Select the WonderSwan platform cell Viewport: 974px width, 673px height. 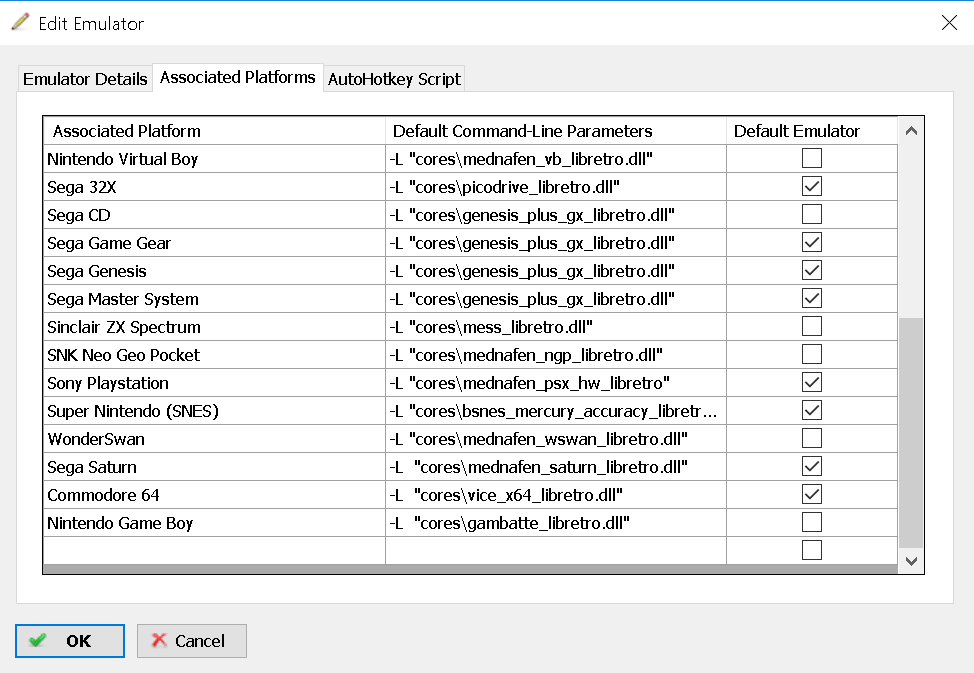[x=214, y=439]
